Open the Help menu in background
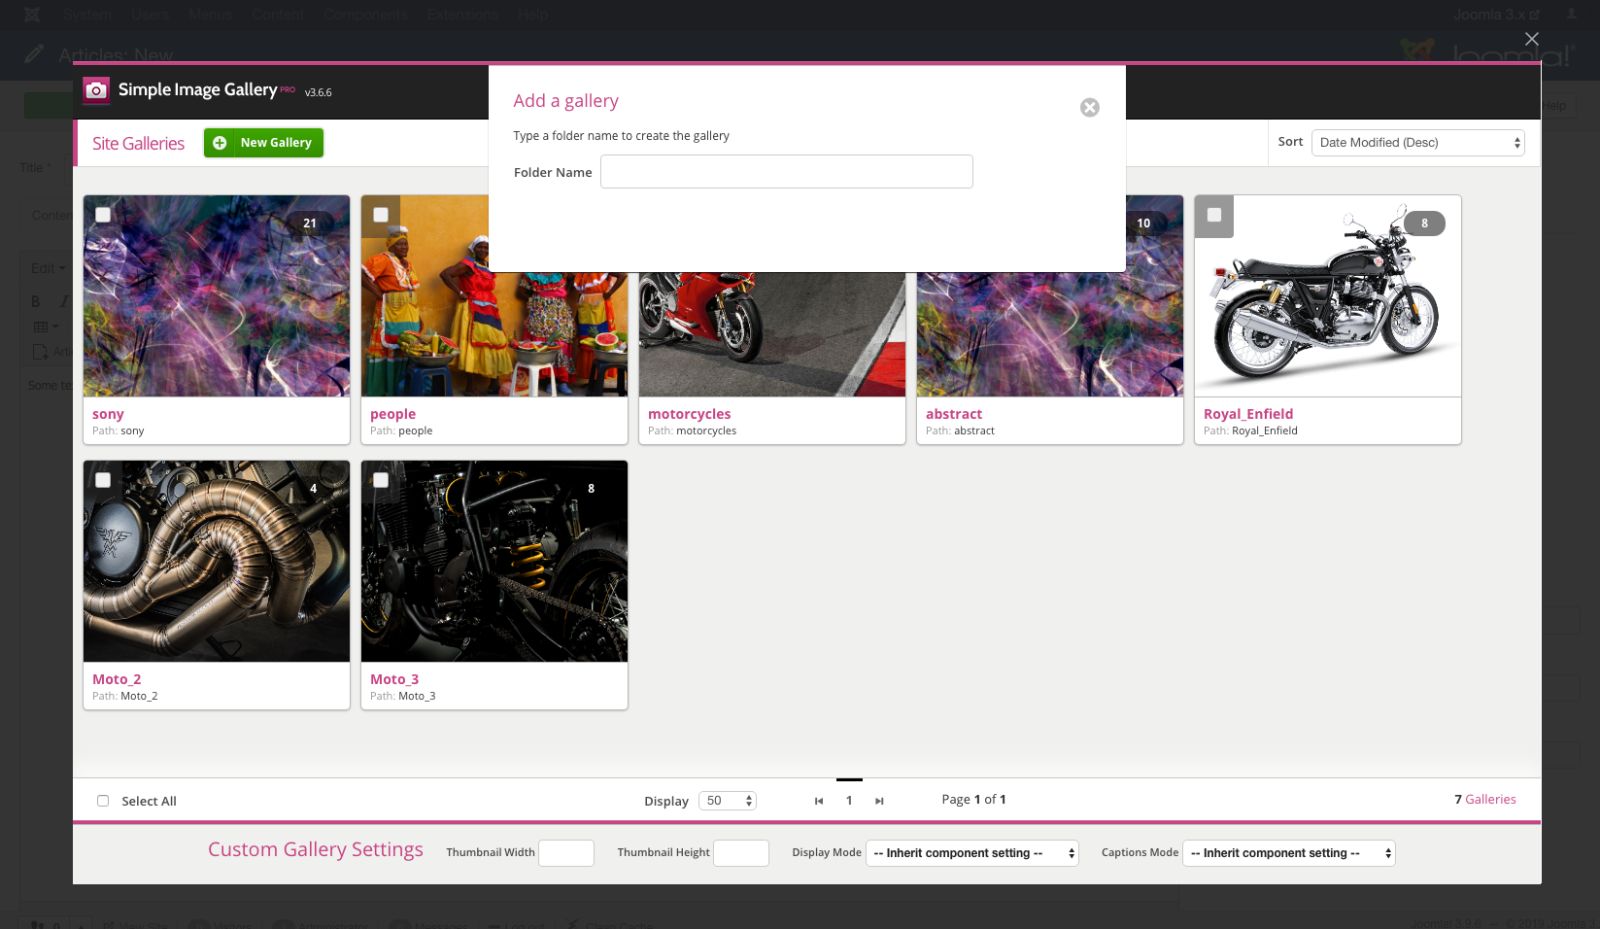 tap(533, 14)
